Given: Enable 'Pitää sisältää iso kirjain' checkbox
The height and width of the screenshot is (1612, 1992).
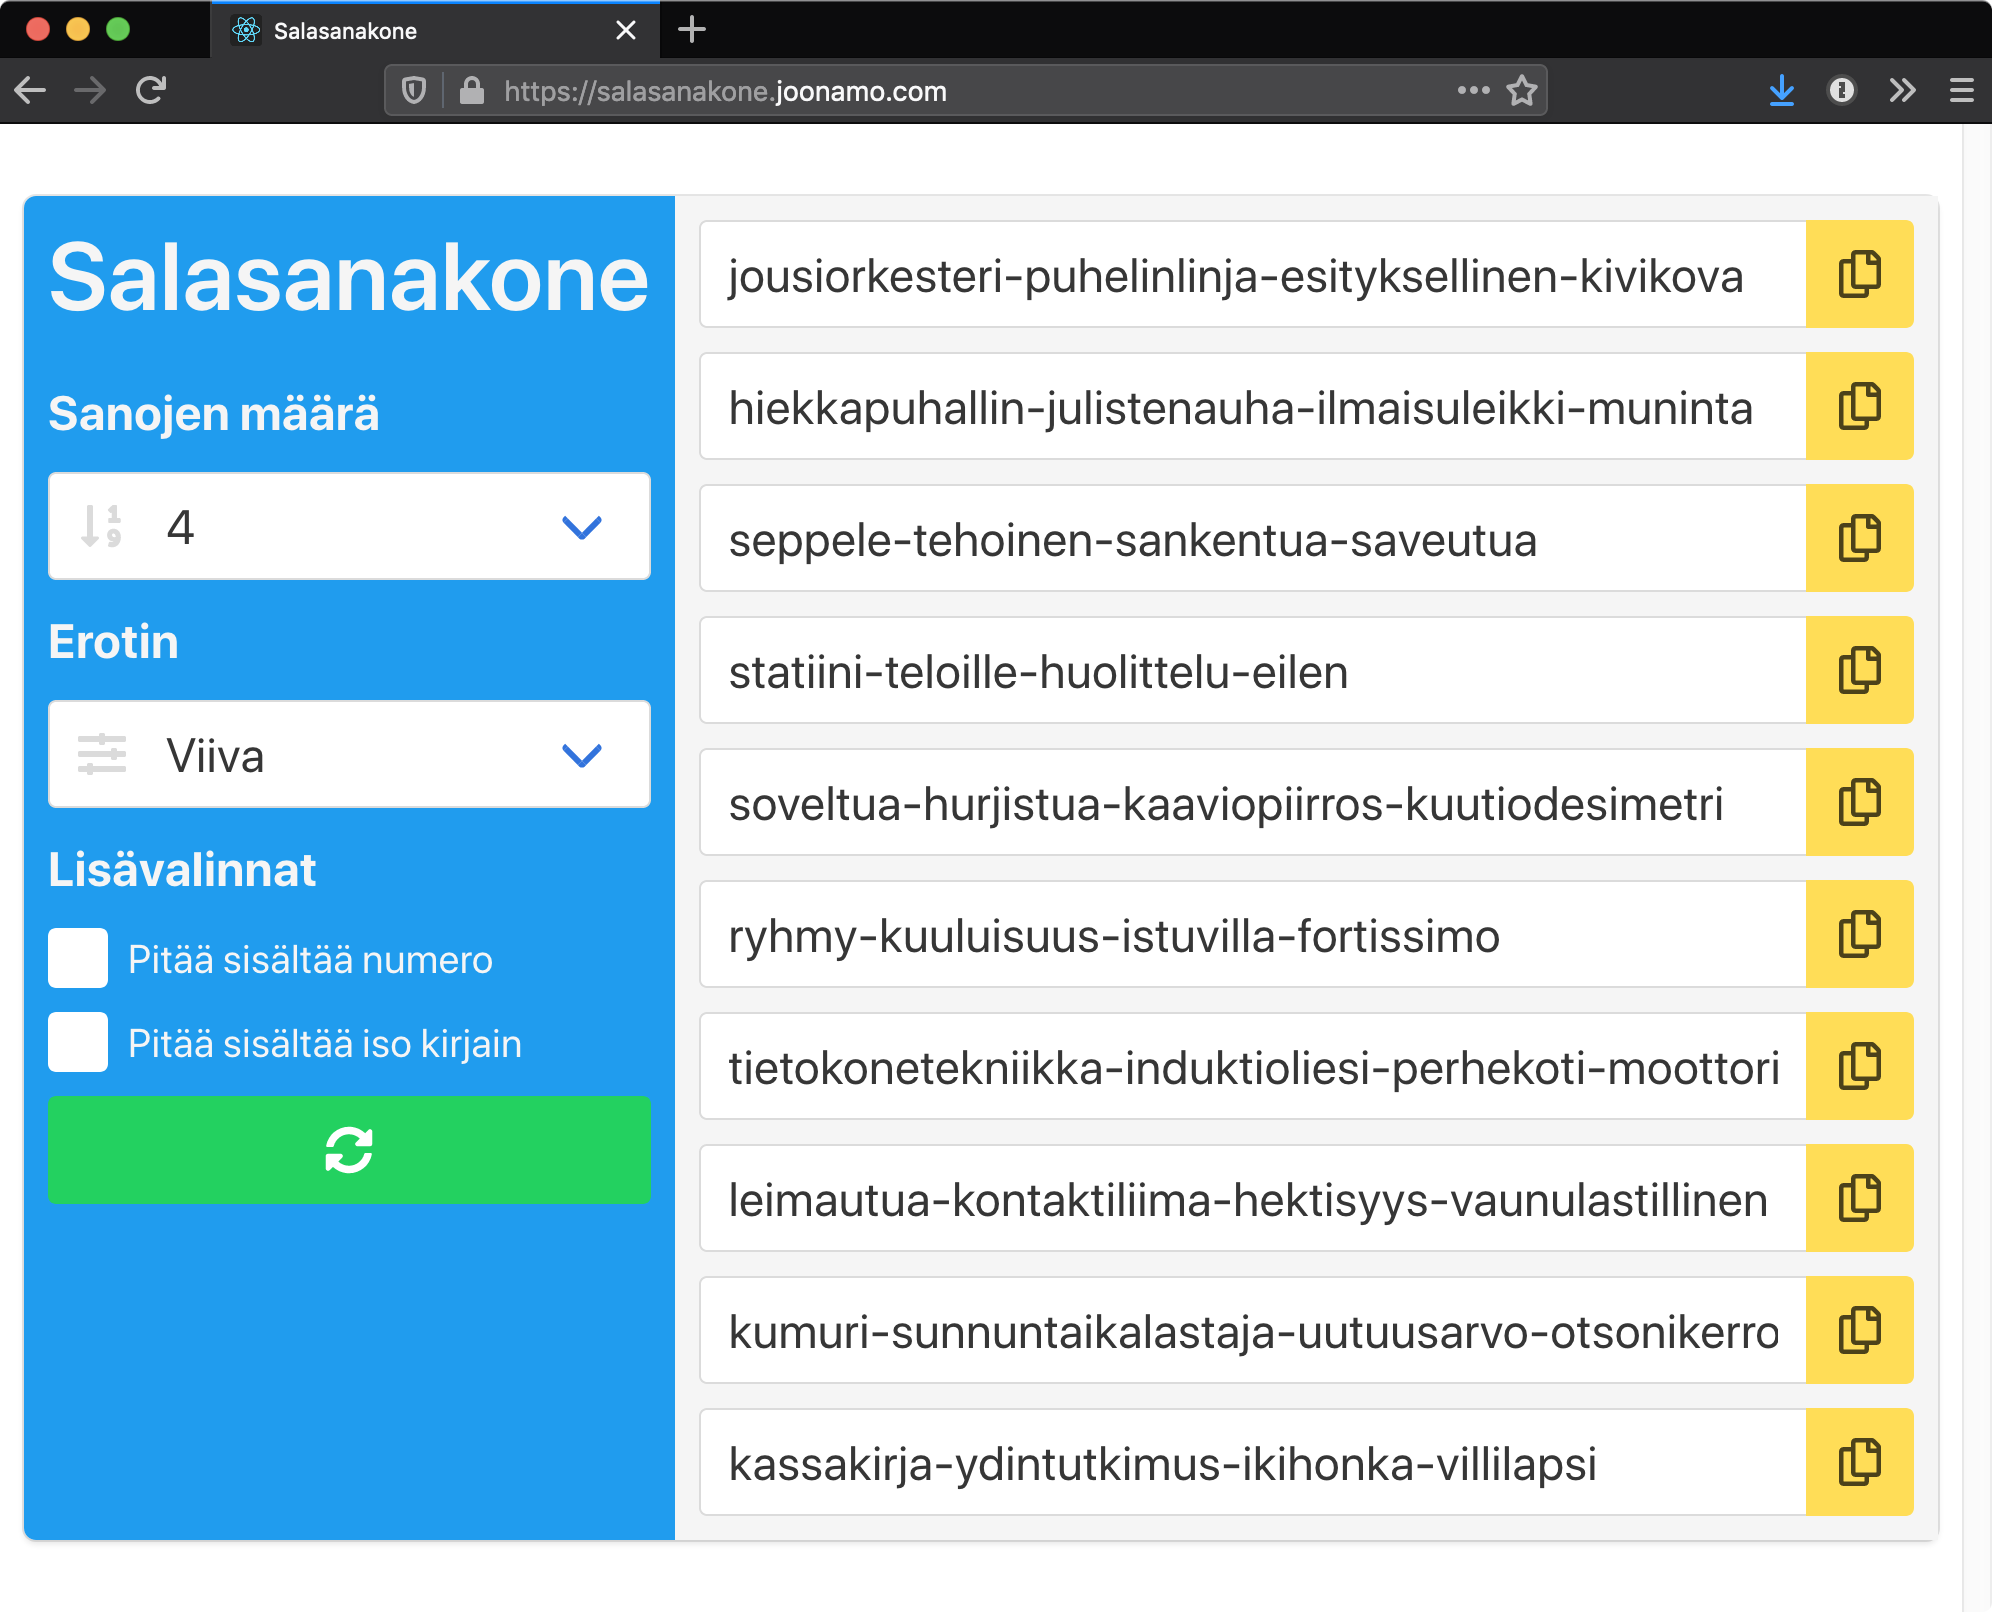Looking at the screenshot, I should [78, 1042].
